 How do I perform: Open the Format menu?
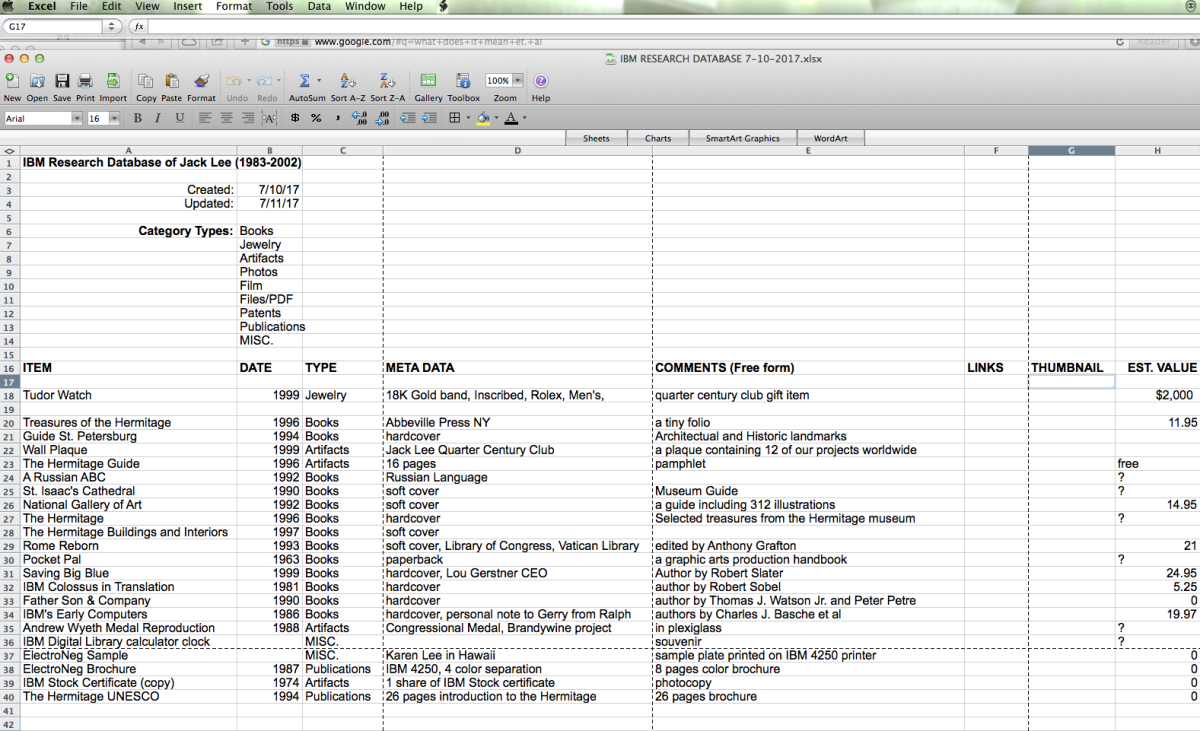(234, 6)
